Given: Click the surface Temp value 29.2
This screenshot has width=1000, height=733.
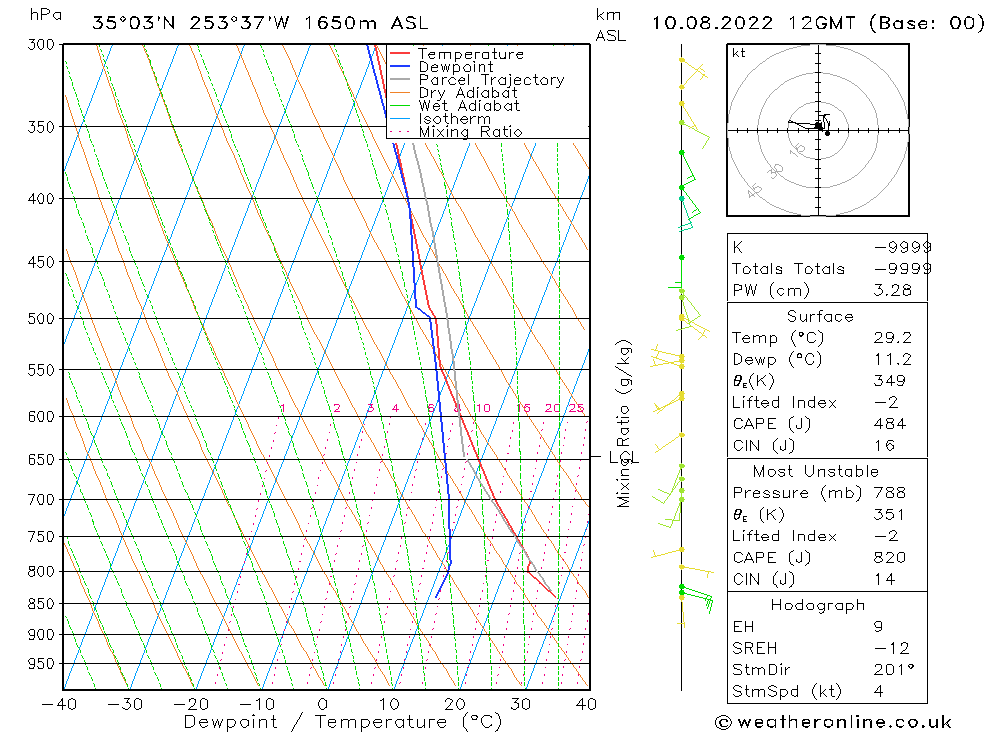Looking at the screenshot, I should pyautogui.click(x=892, y=337).
